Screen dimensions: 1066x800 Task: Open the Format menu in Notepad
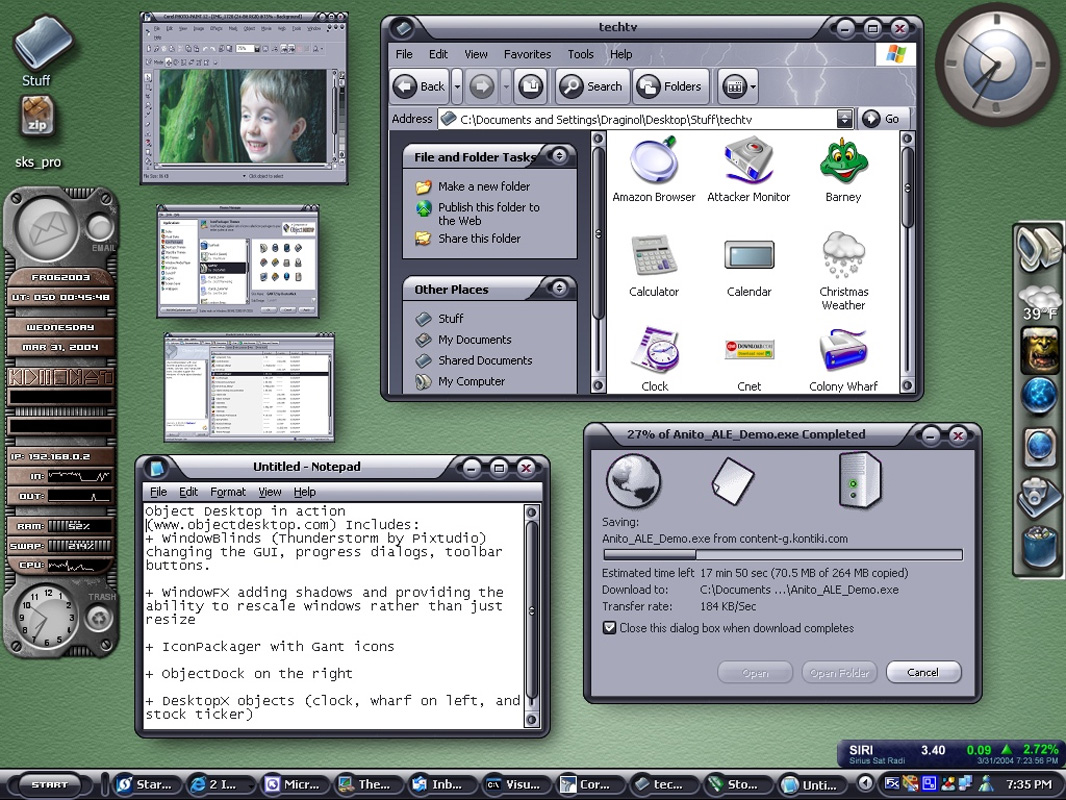[x=227, y=491]
